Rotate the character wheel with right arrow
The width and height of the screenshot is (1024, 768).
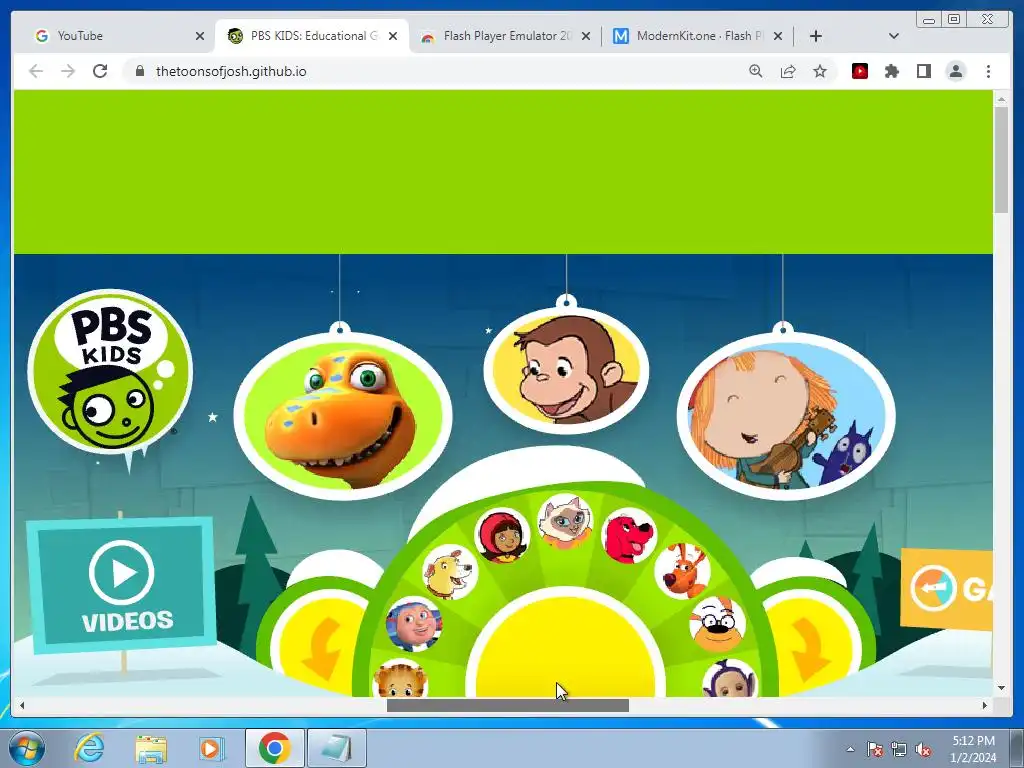tap(808, 648)
